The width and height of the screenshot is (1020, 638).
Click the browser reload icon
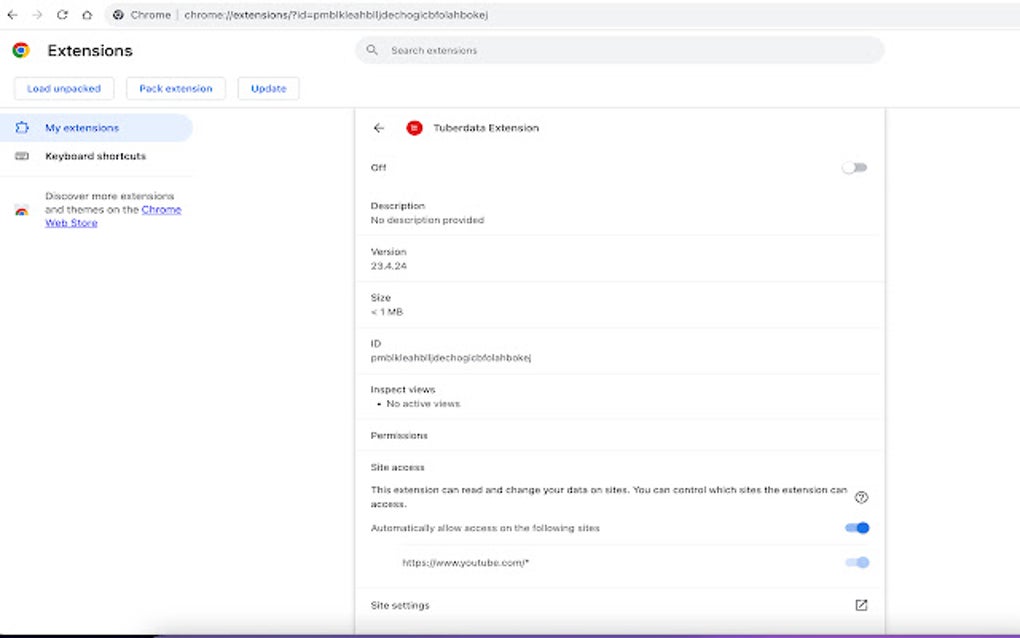63,15
